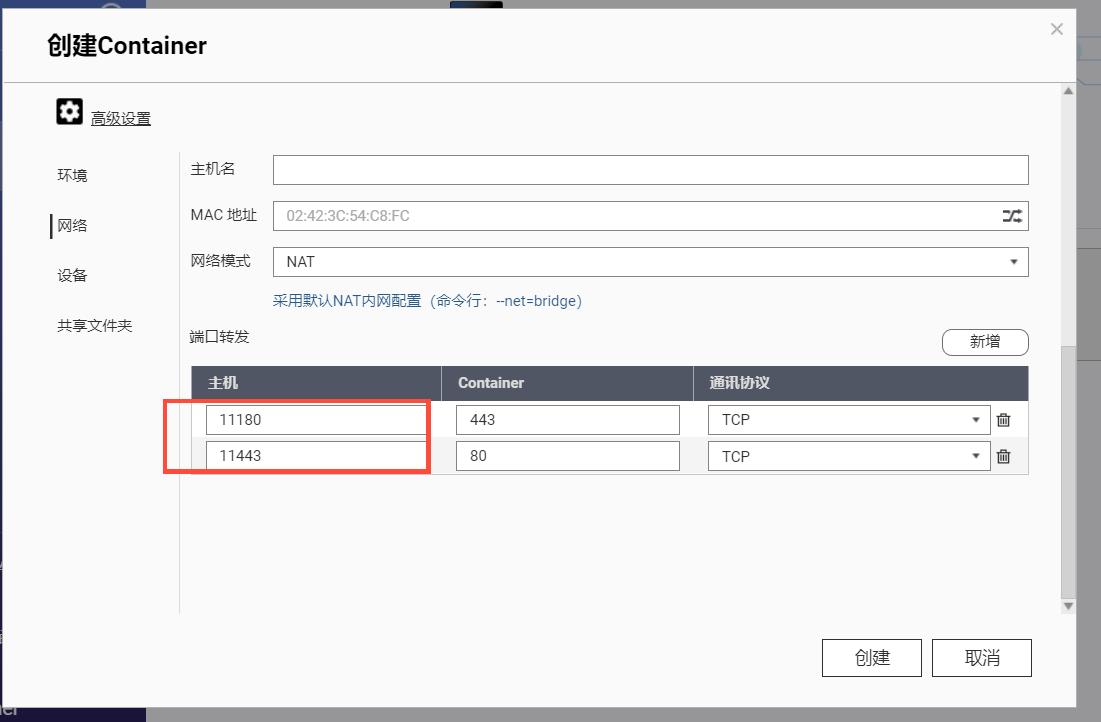This screenshot has width=1101, height=722.
Task: Click 创建 to create the container
Action: [871, 657]
